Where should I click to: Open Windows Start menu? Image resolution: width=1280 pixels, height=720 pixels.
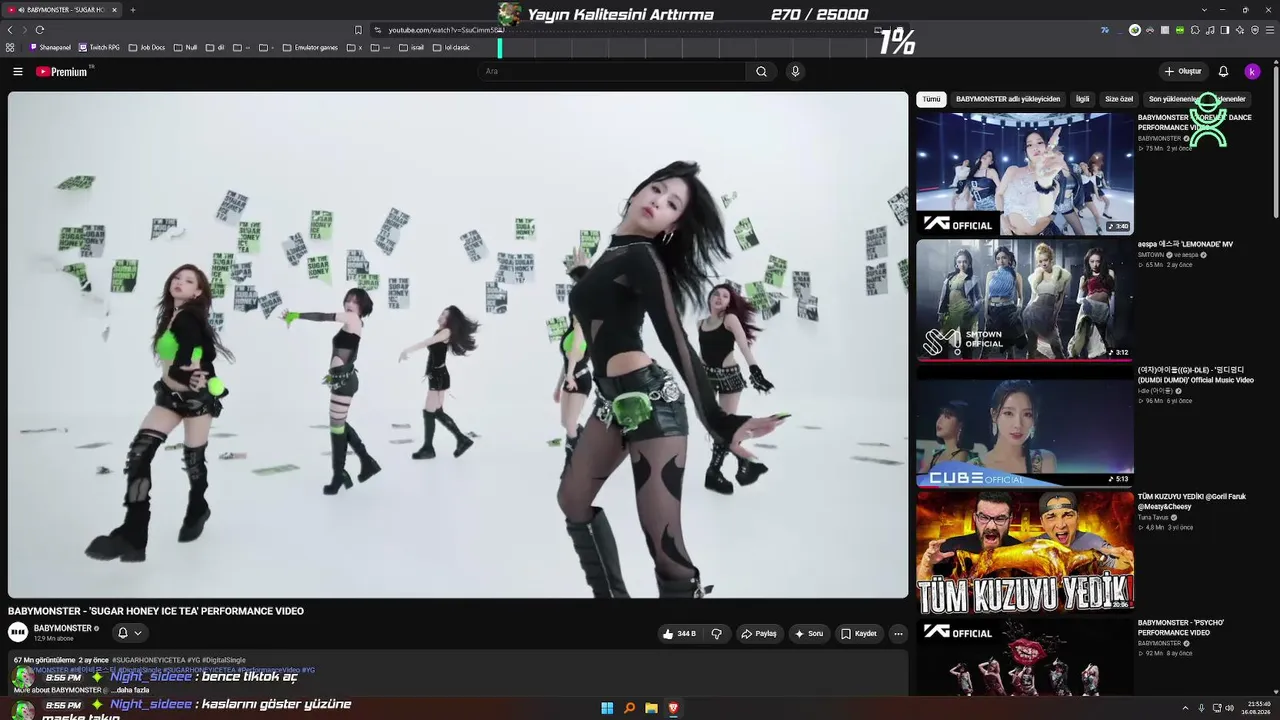click(x=607, y=708)
